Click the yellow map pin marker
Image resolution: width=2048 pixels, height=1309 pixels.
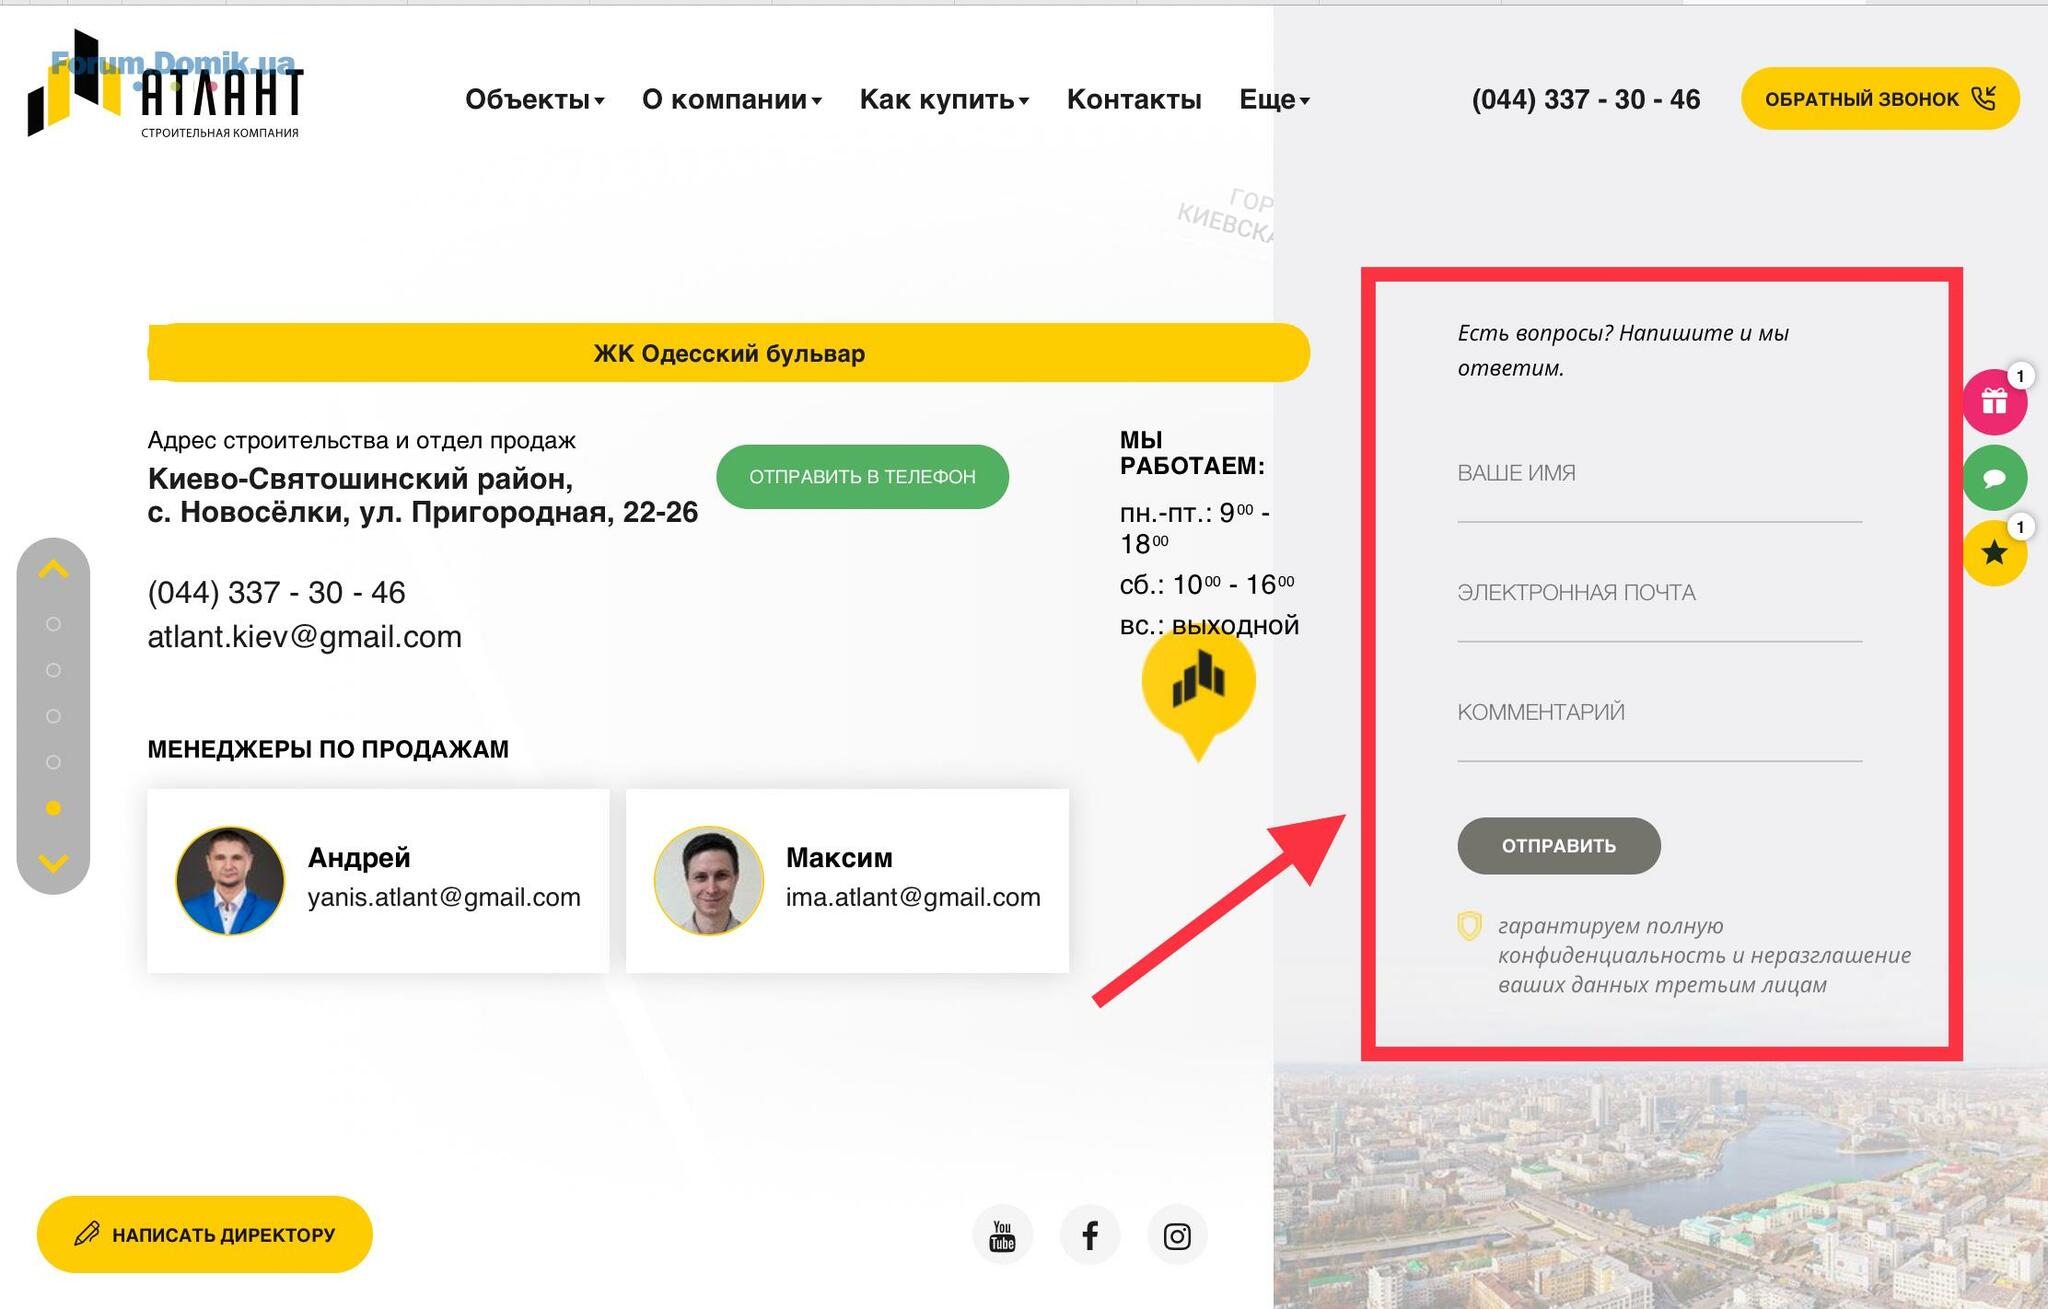tap(1198, 691)
